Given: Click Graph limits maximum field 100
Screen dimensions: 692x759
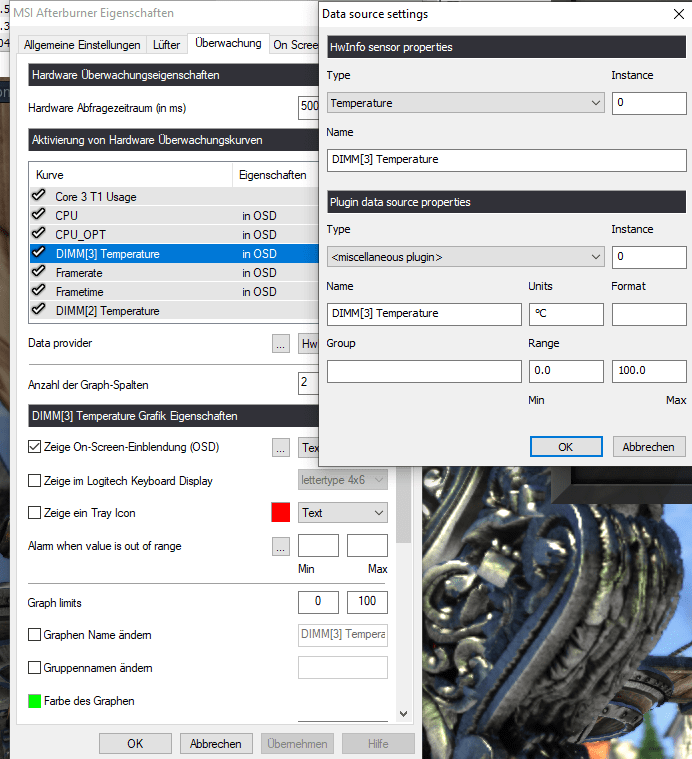Looking at the screenshot, I should tap(367, 602).
